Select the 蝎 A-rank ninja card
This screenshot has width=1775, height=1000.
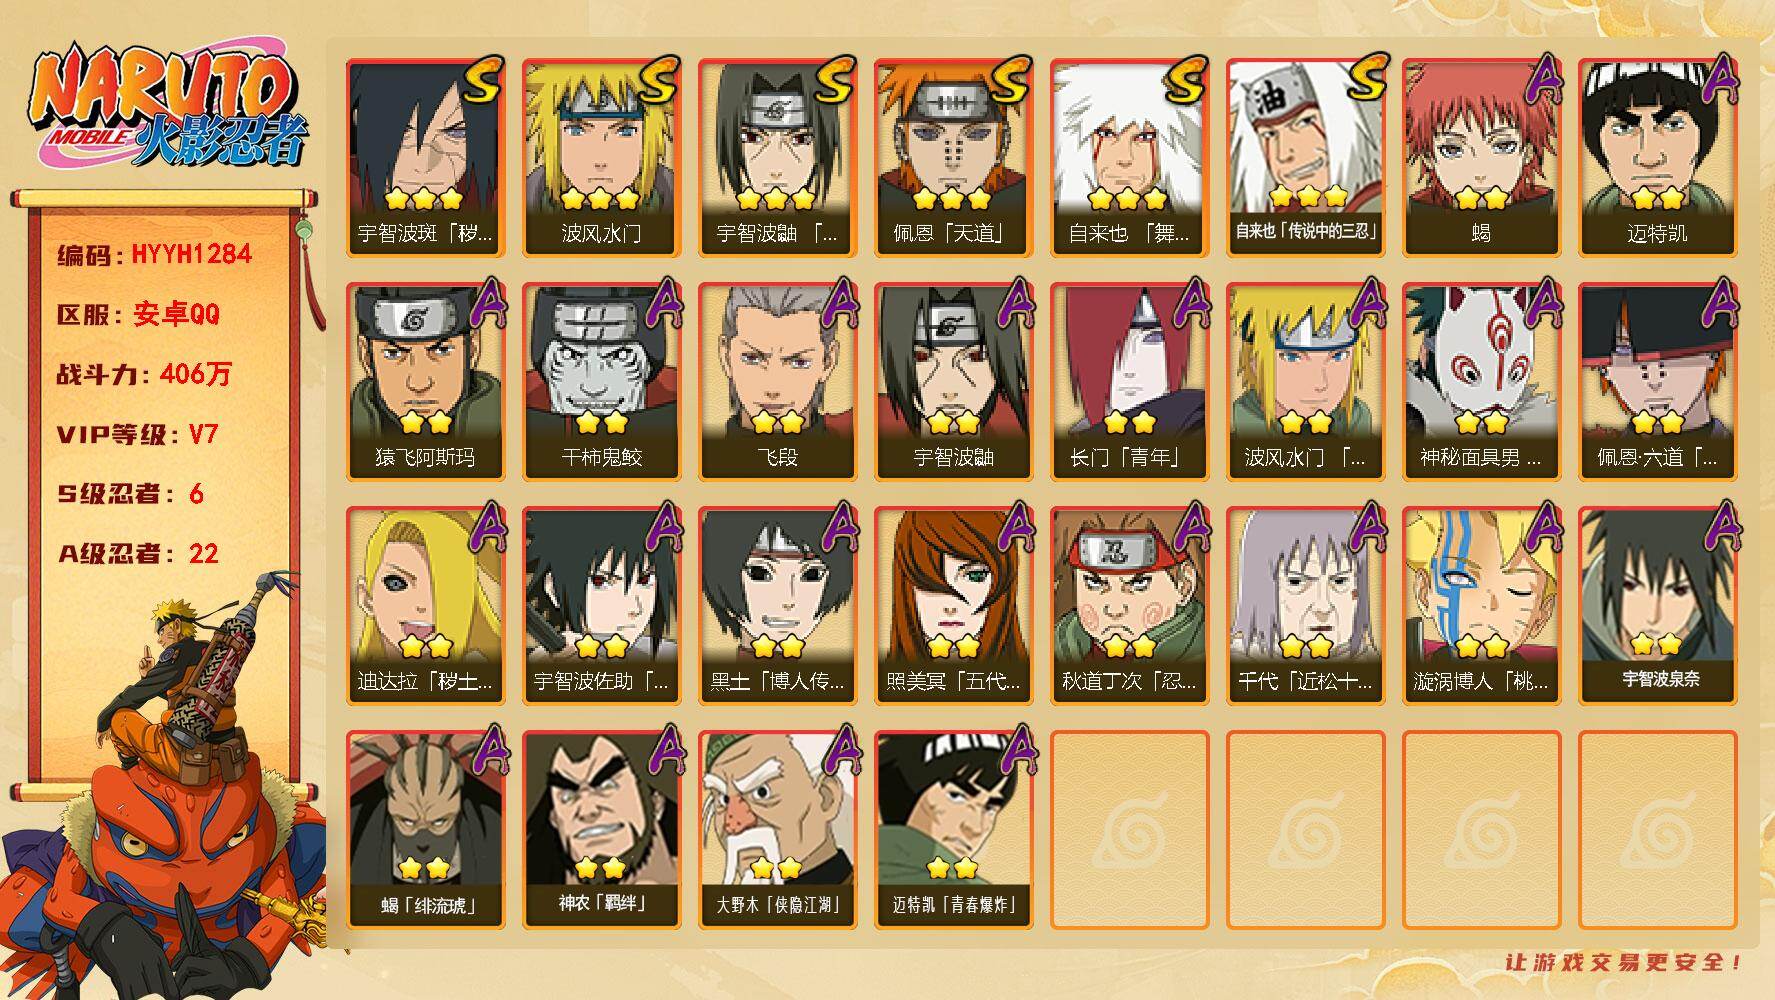tap(1482, 158)
